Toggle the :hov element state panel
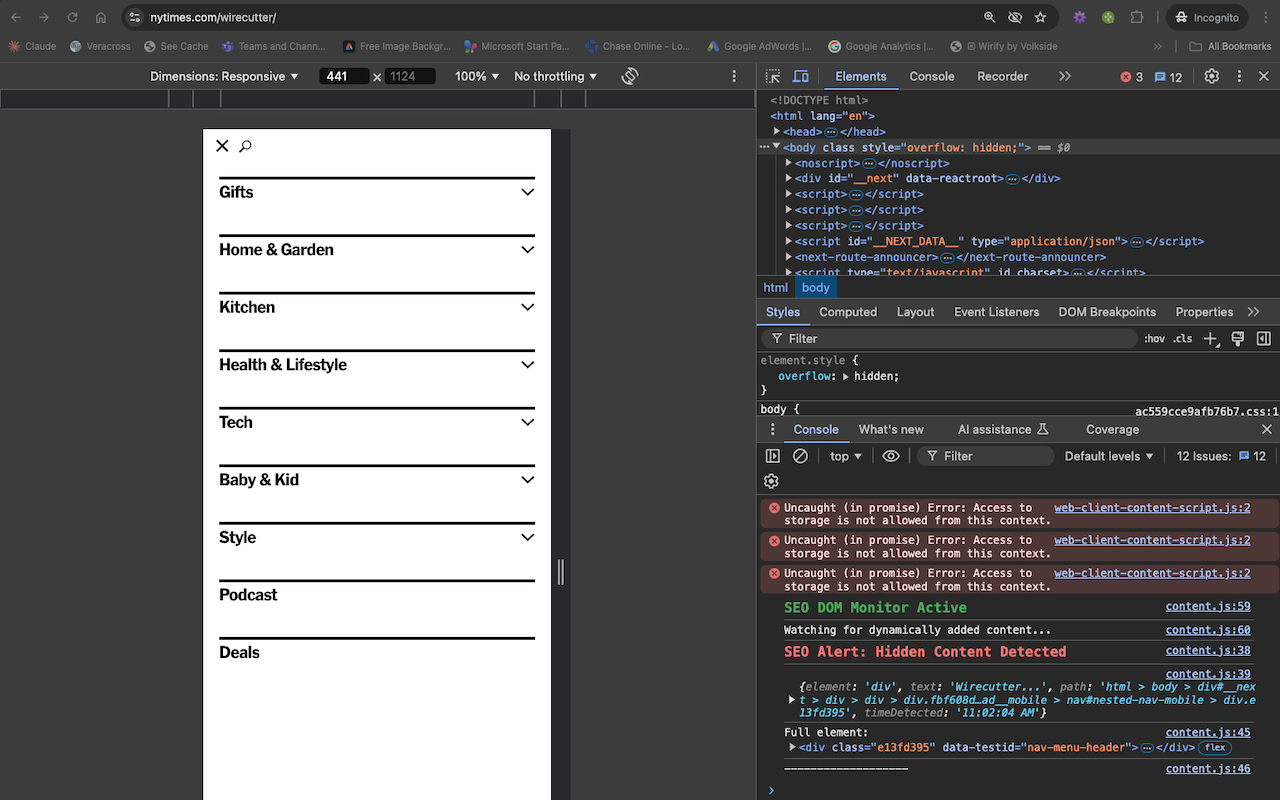This screenshot has width=1280, height=800. [x=1154, y=339]
